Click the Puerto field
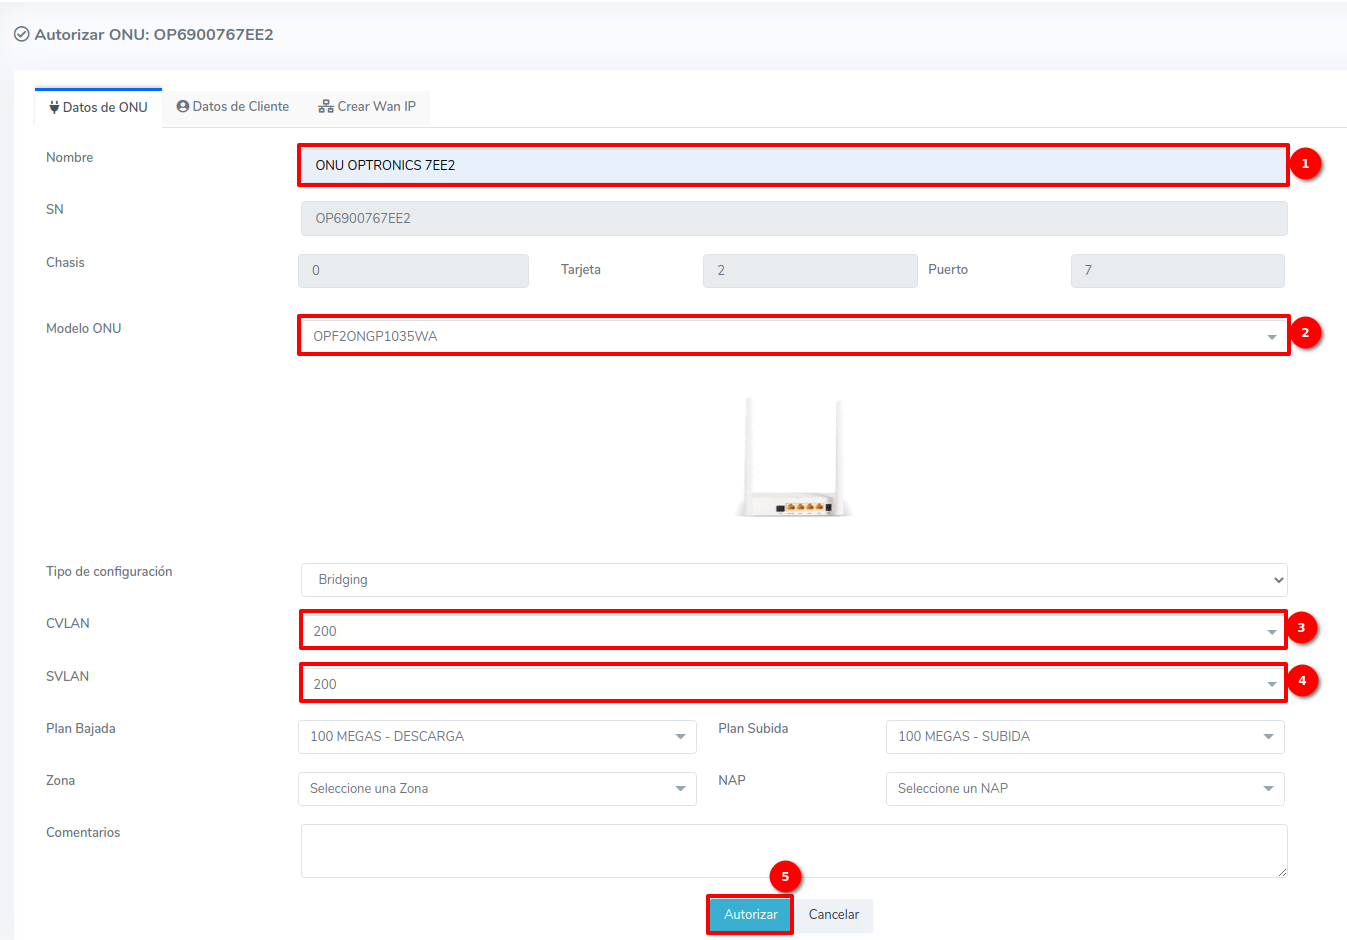 (x=1177, y=270)
